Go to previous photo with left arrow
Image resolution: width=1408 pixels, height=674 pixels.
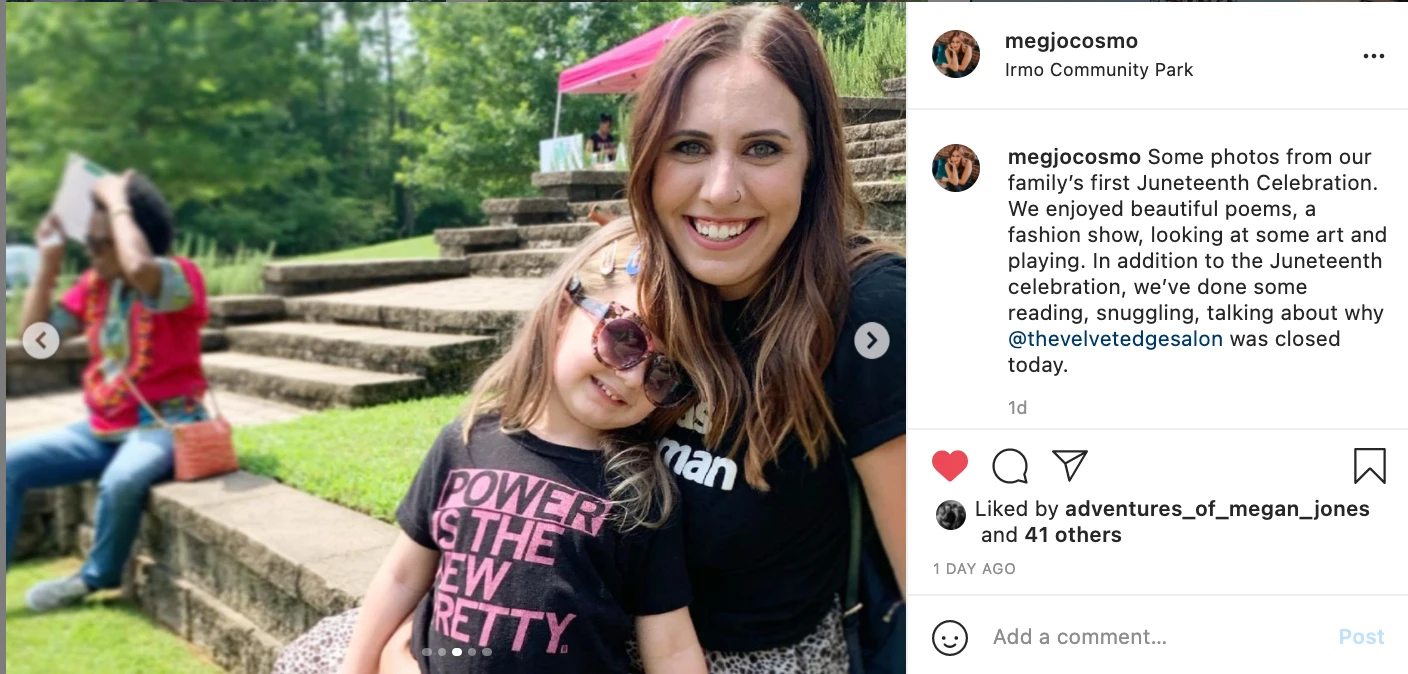pyautogui.click(x=40, y=341)
